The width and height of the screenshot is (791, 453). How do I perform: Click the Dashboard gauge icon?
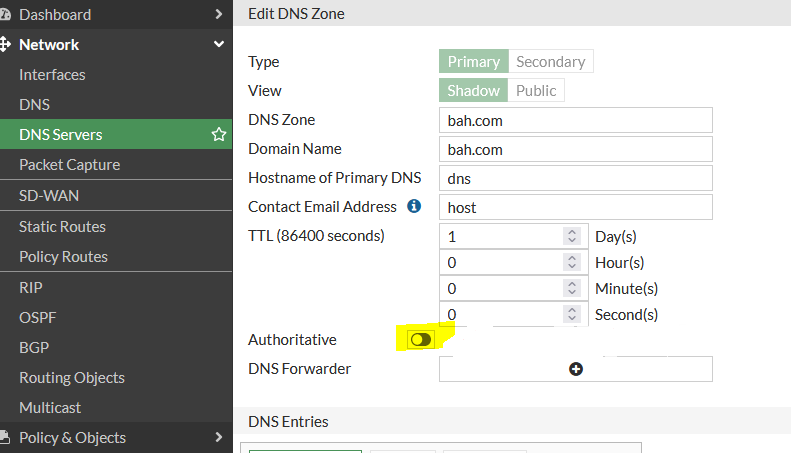5,15
